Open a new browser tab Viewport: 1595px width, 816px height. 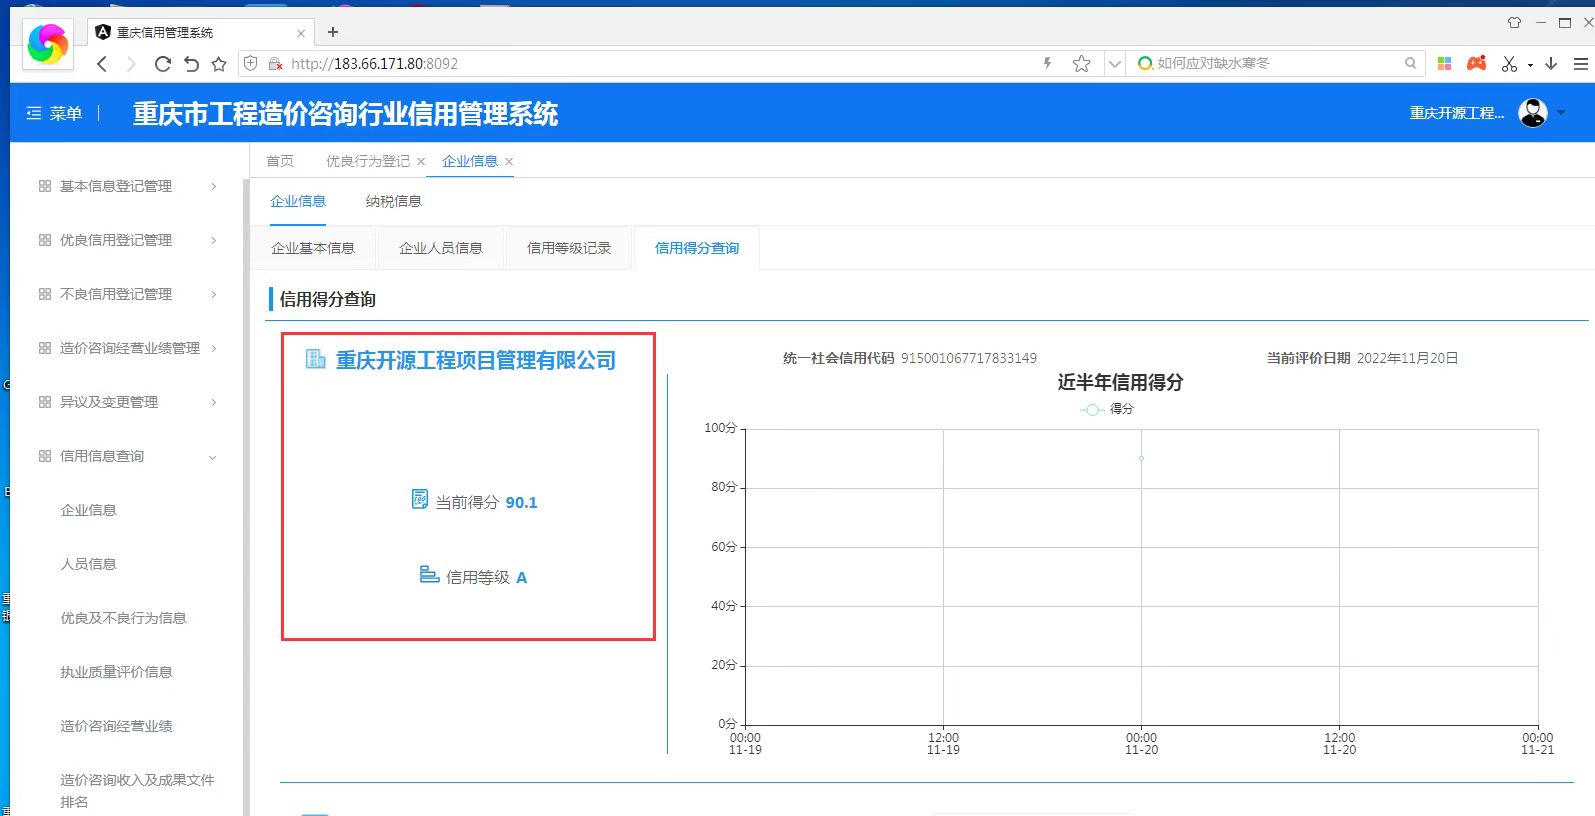[x=333, y=32]
